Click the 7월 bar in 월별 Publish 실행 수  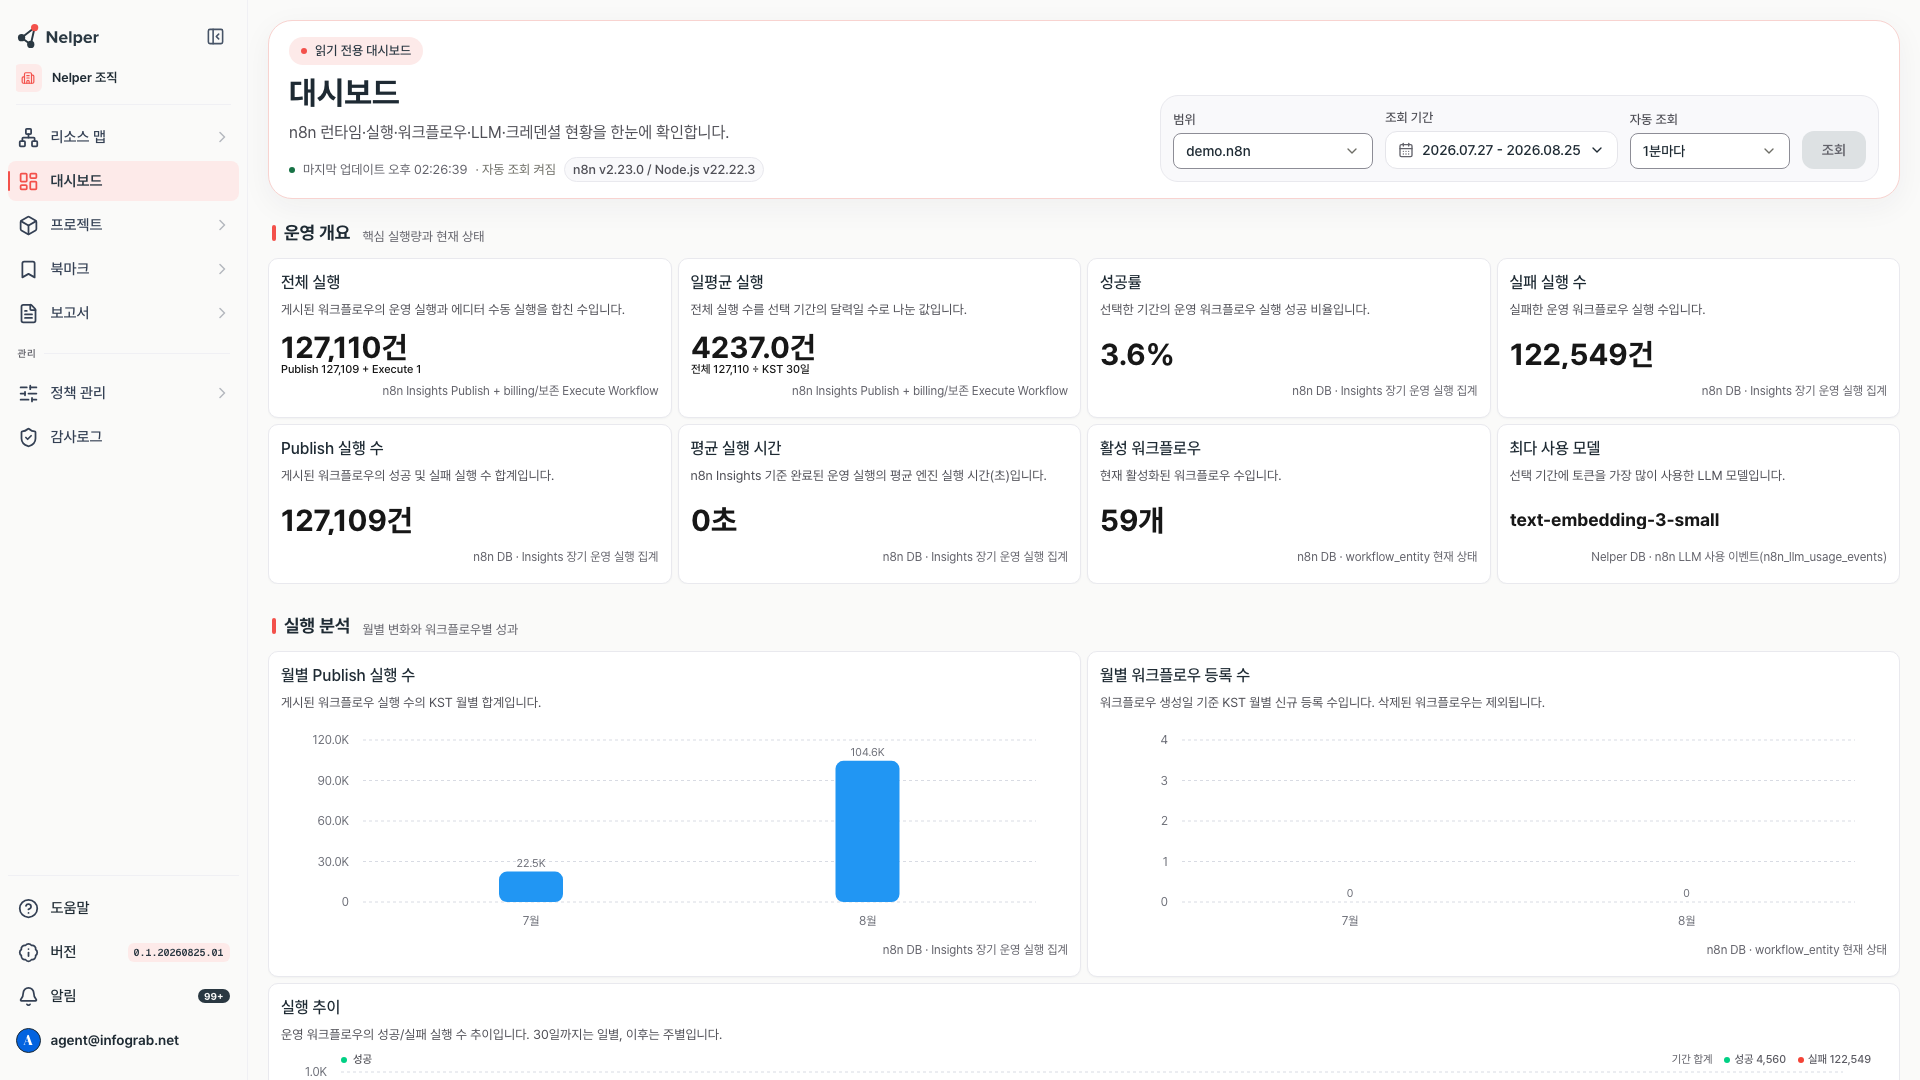click(x=531, y=887)
